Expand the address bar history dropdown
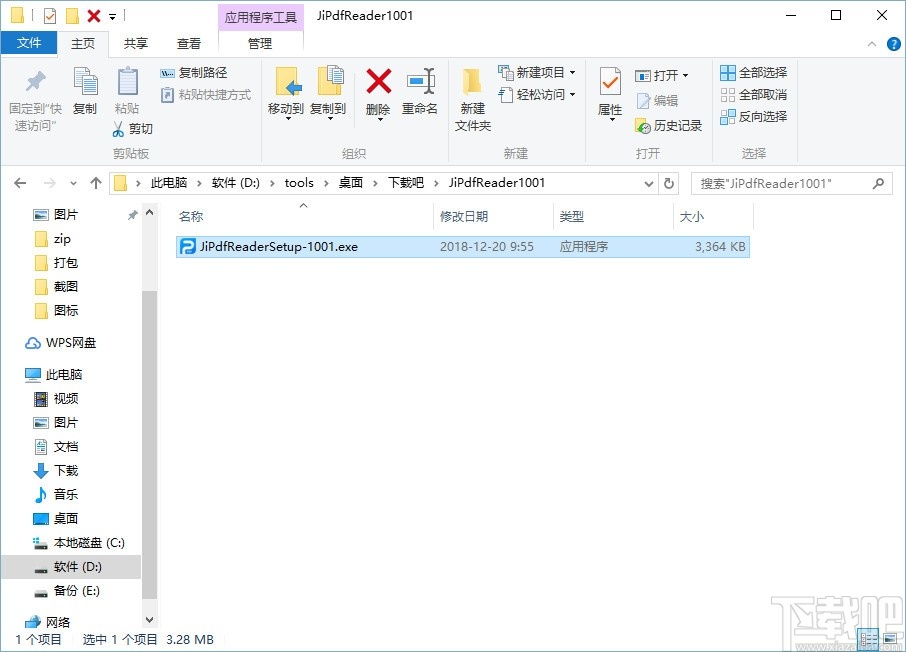 tap(649, 184)
